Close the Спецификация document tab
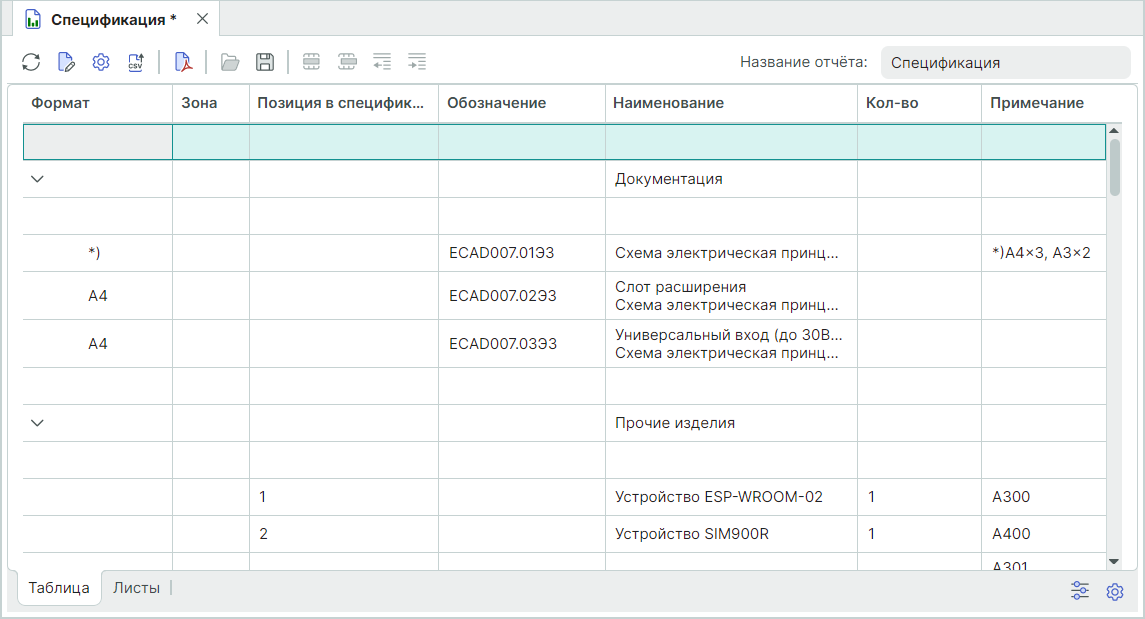The height and width of the screenshot is (619, 1145). click(202, 19)
